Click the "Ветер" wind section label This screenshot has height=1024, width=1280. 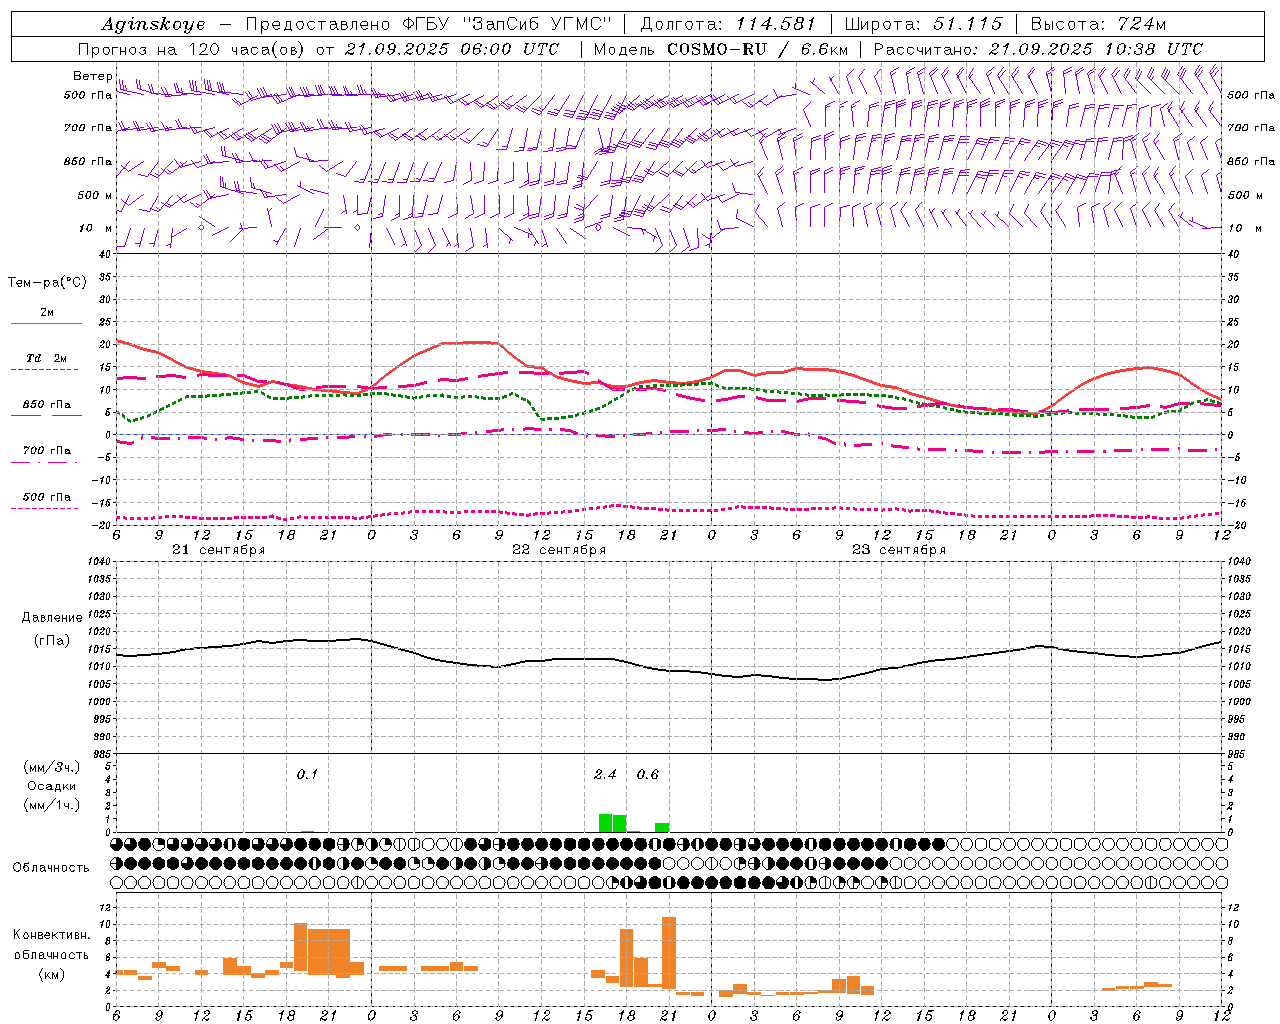[92, 76]
